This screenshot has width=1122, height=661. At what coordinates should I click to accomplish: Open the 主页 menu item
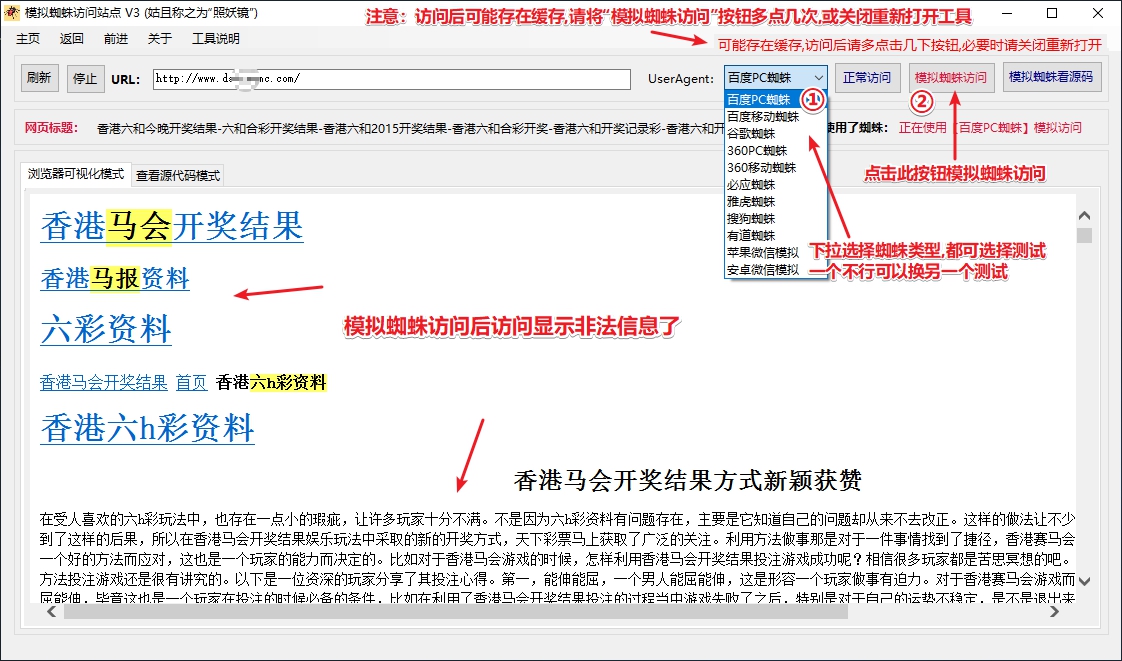[28, 39]
